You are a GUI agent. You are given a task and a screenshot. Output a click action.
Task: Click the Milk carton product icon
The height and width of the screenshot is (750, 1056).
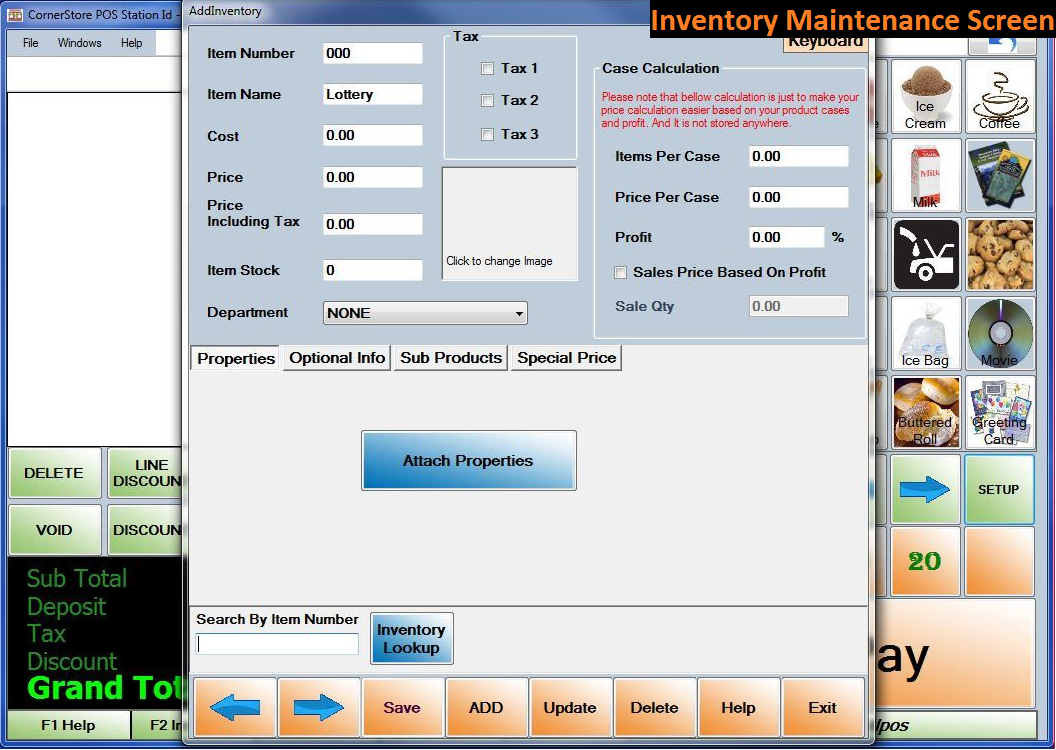[925, 175]
